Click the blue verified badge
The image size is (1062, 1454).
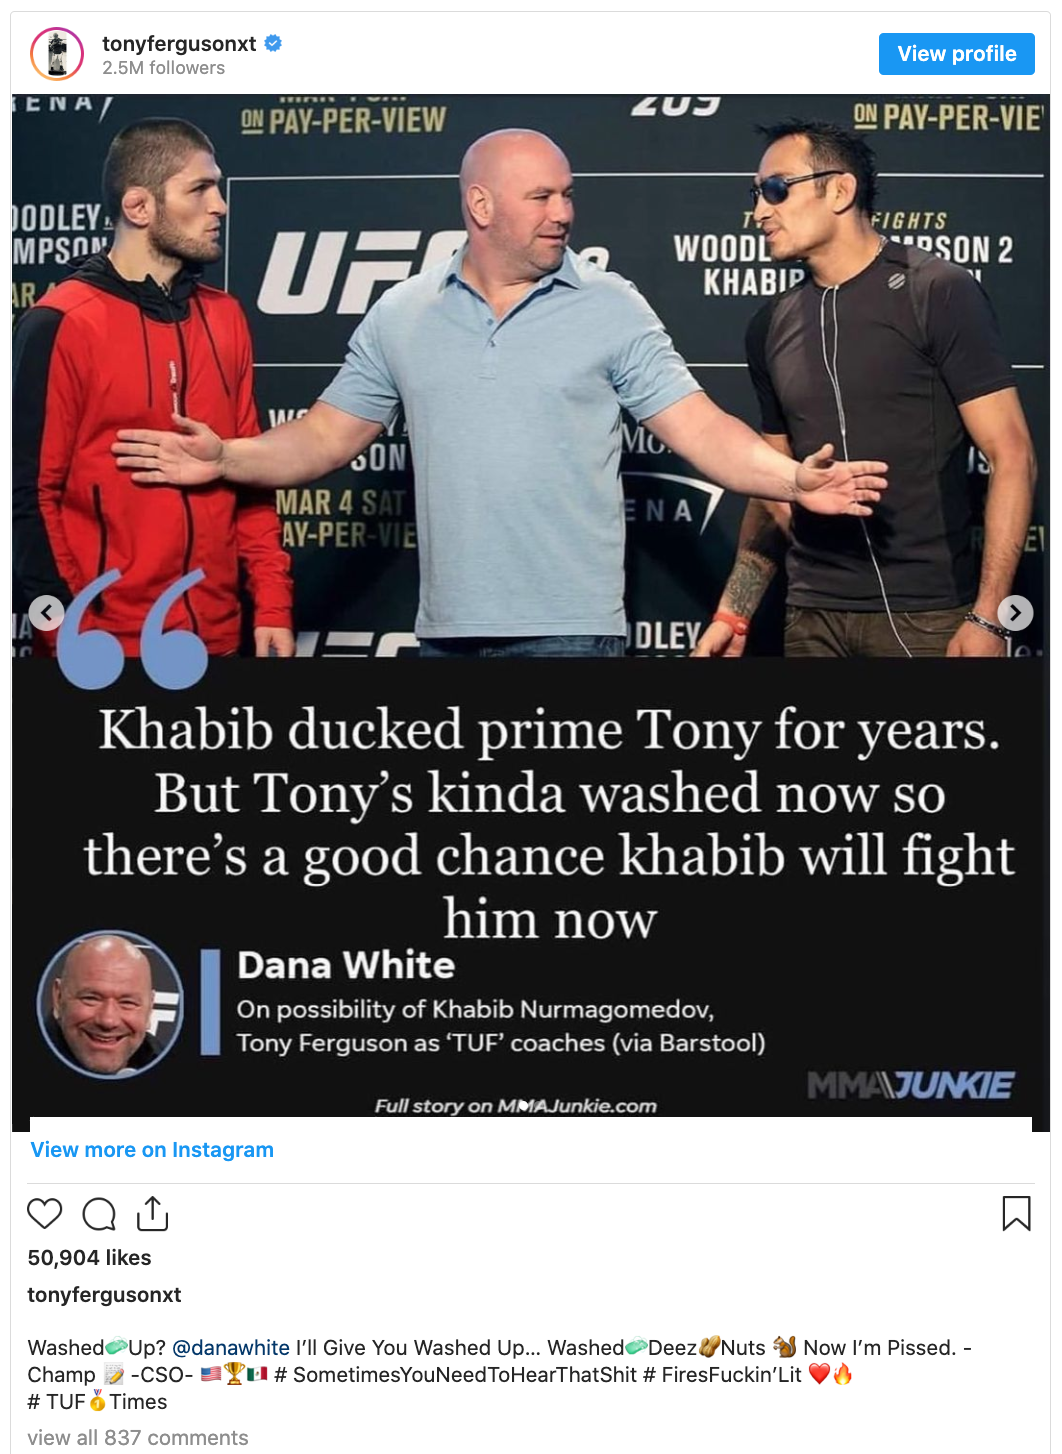point(273,43)
